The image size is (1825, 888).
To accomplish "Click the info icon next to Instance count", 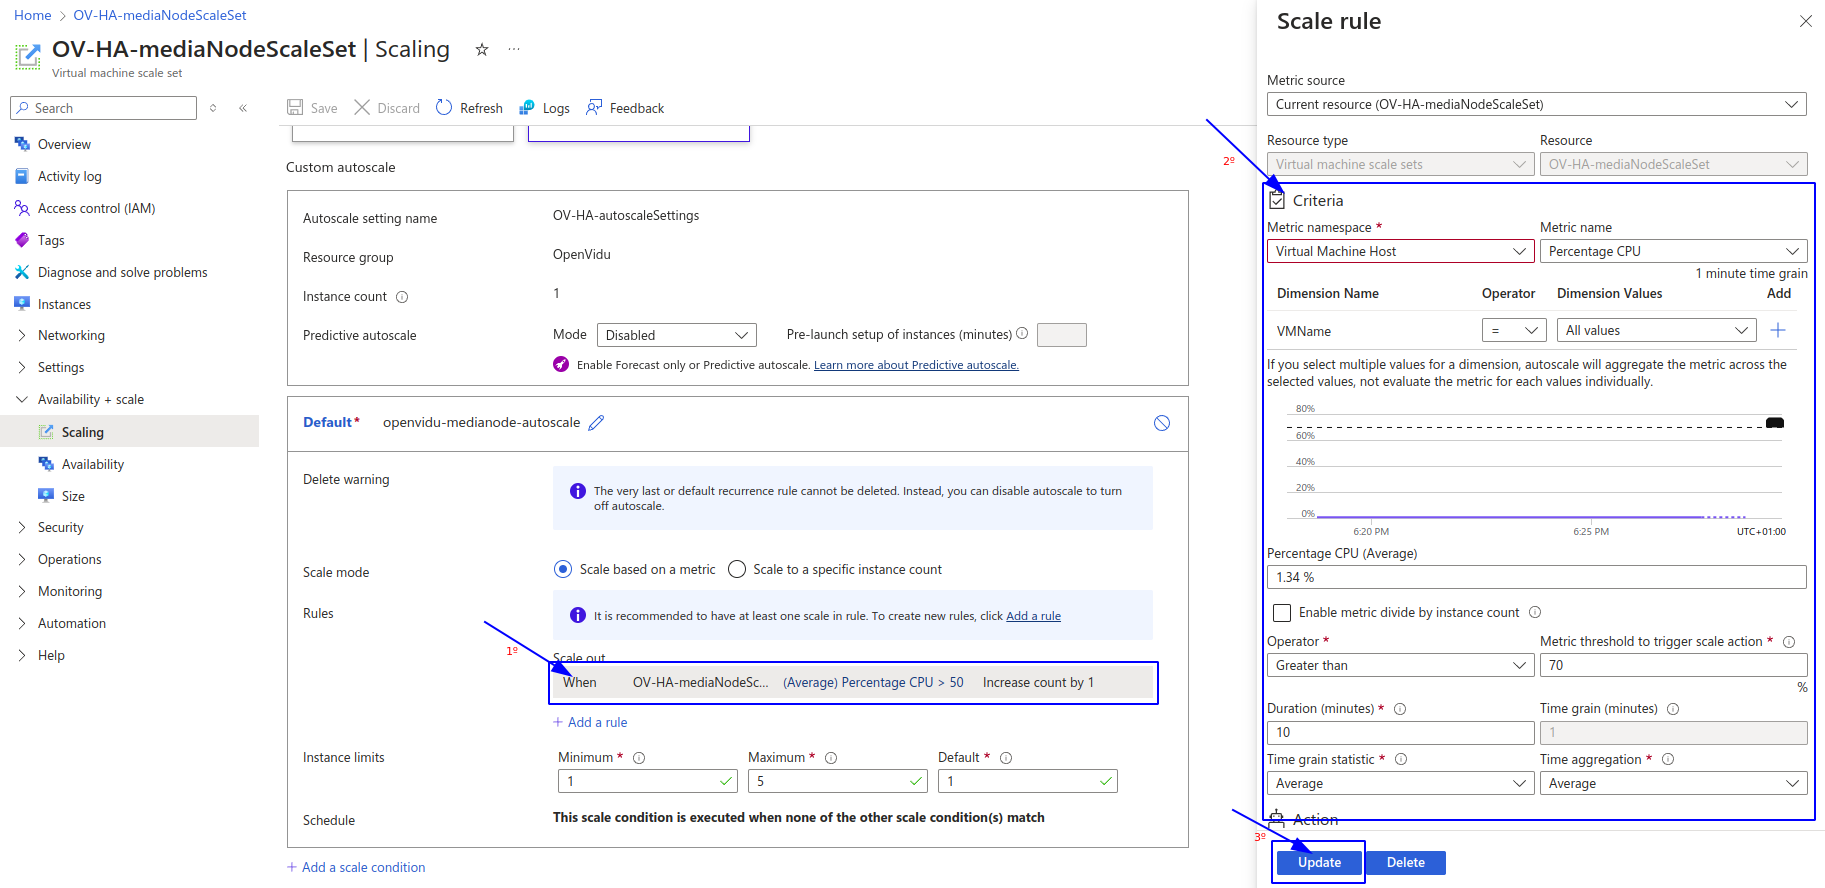I will (x=402, y=297).
